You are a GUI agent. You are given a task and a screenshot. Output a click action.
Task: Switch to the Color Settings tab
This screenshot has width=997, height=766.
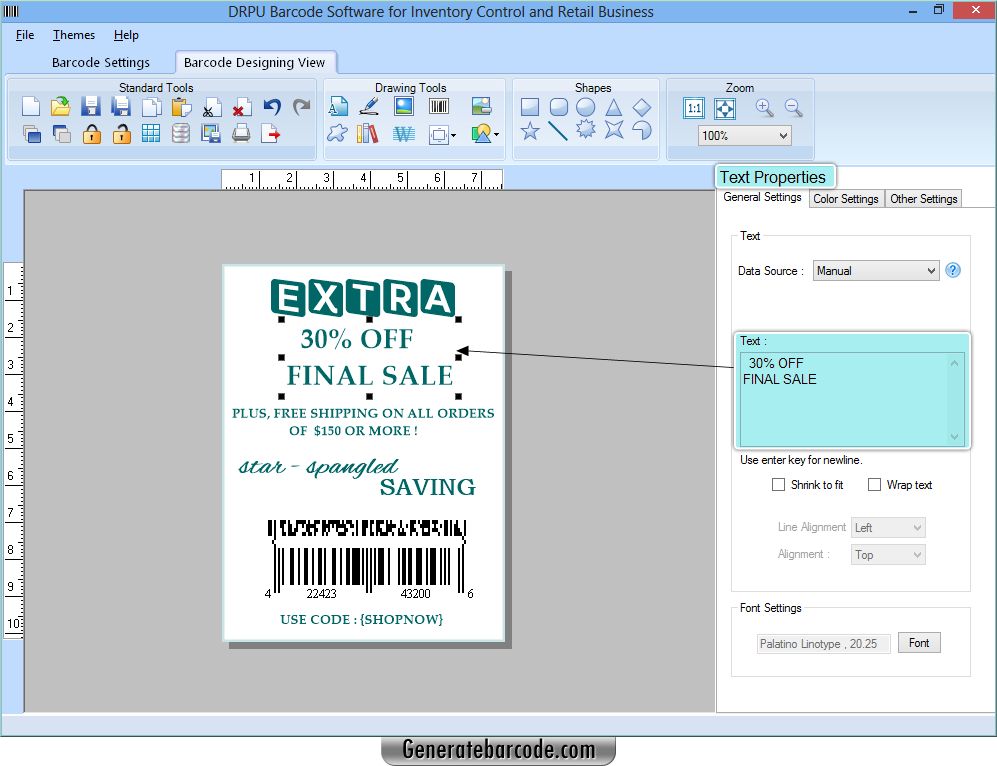[x=846, y=198]
